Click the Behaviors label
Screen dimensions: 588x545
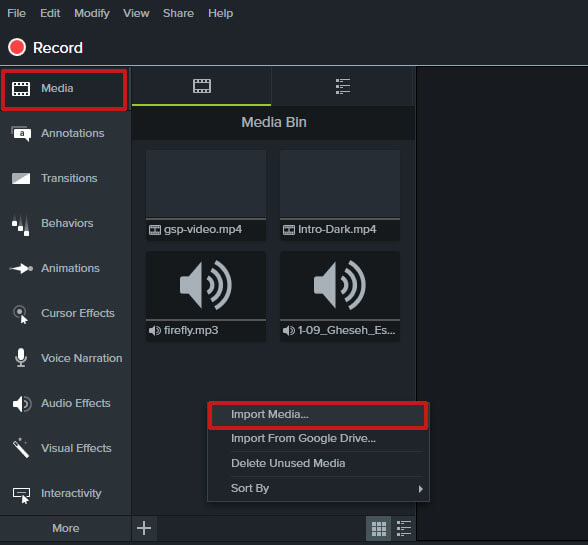click(x=67, y=224)
